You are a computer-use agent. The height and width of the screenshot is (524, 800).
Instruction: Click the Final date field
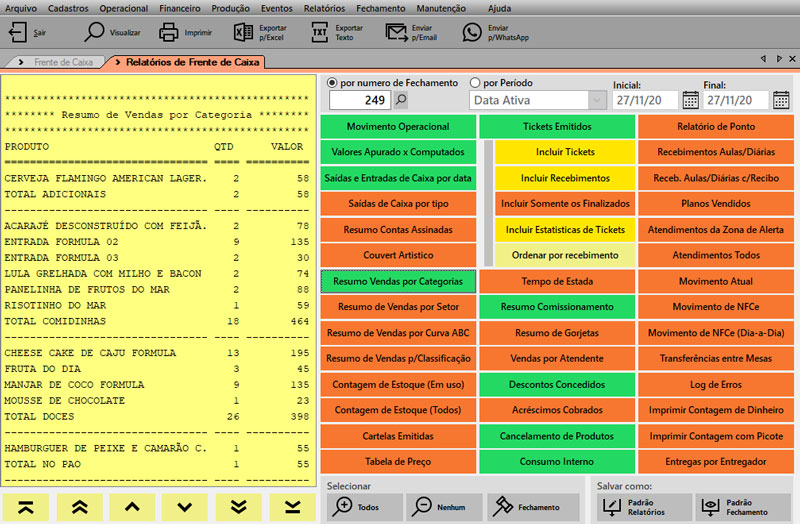coord(735,100)
